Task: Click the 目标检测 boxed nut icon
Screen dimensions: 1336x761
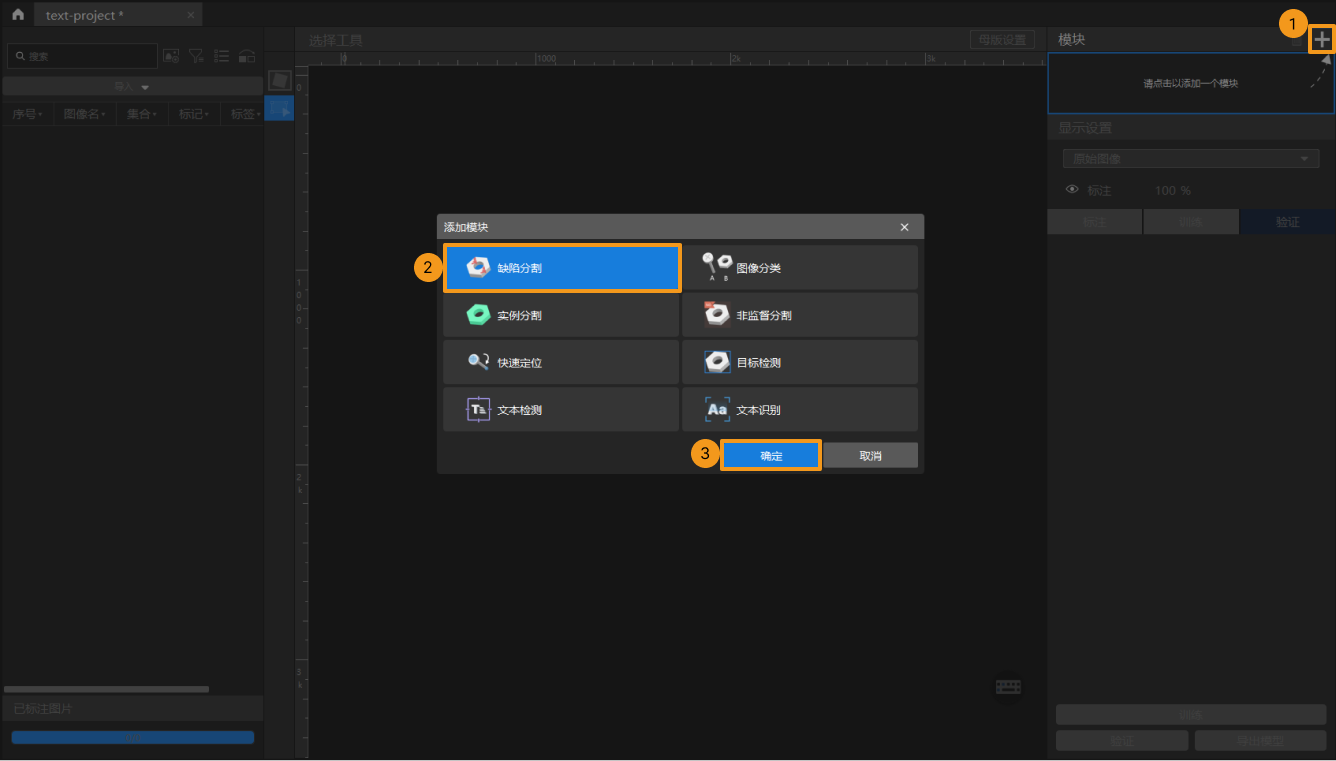Action: pos(717,362)
